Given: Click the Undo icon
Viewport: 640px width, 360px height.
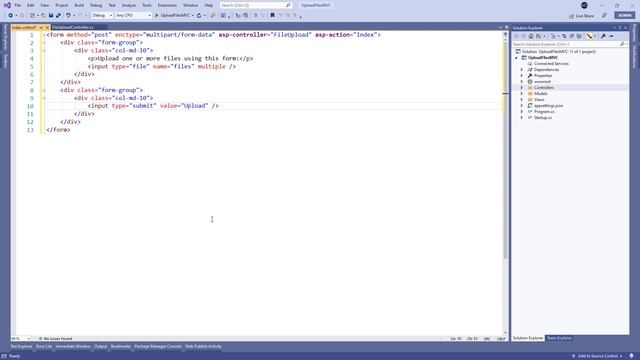Looking at the screenshot, I should 68,16.
